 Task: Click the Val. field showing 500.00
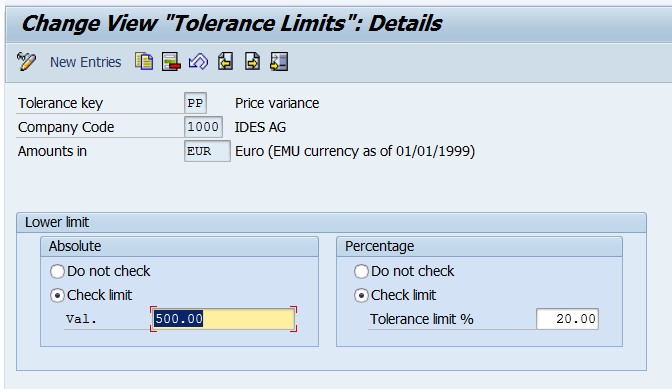[223, 319]
